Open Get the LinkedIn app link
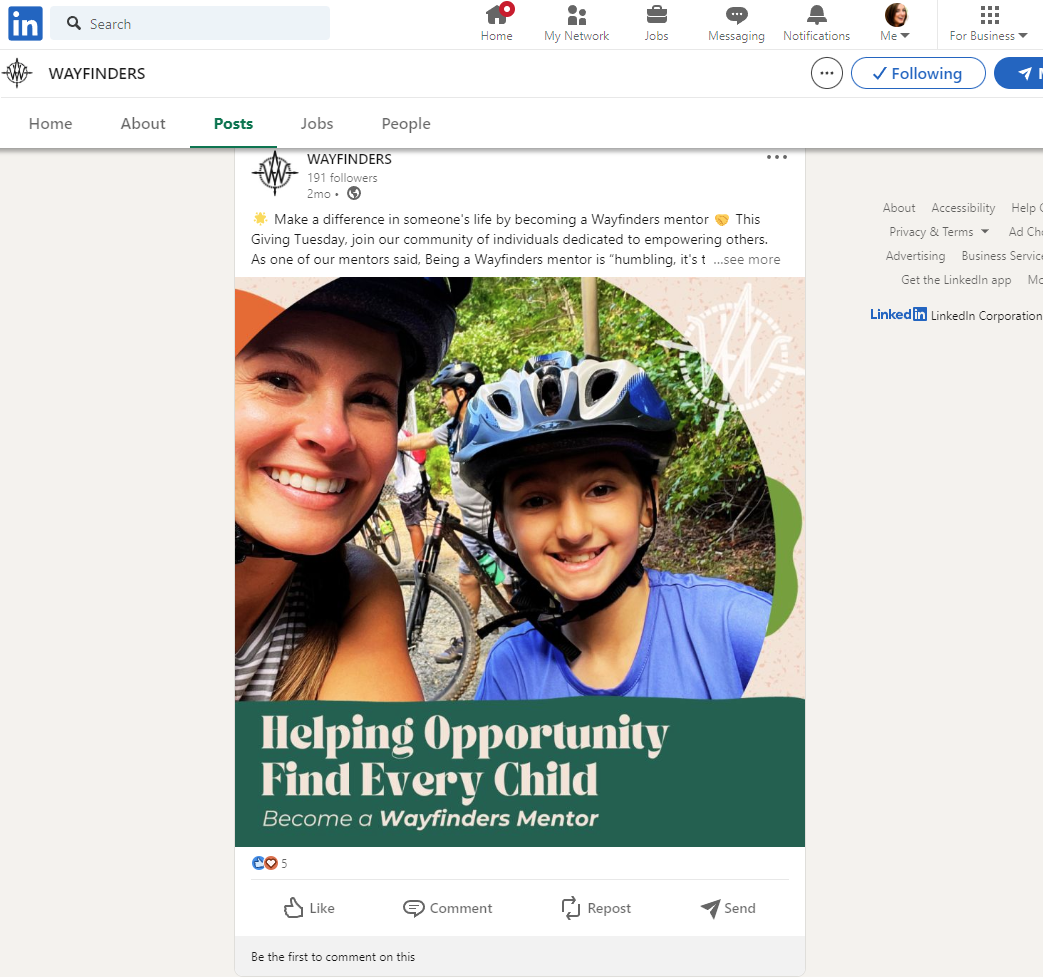Viewport: 1043px width, 977px height. (x=956, y=279)
